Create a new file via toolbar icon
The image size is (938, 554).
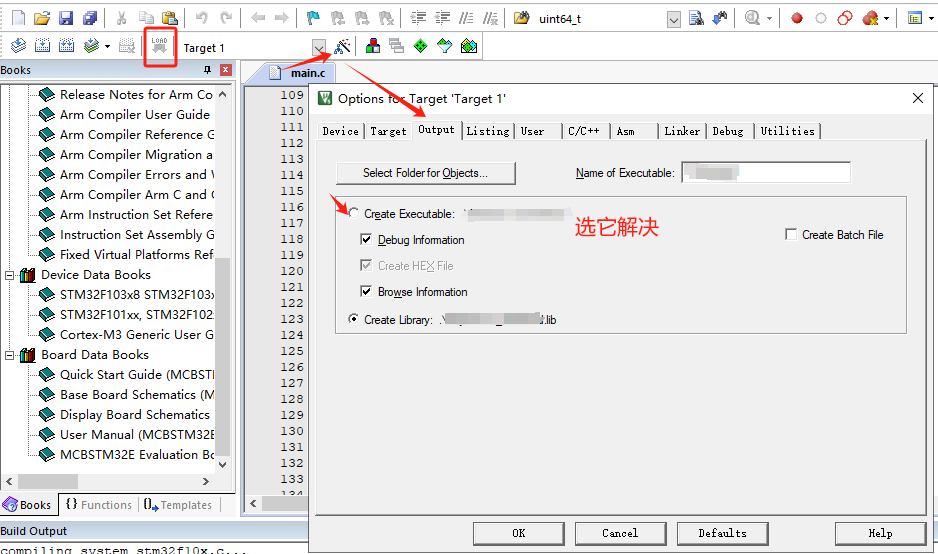(19, 19)
